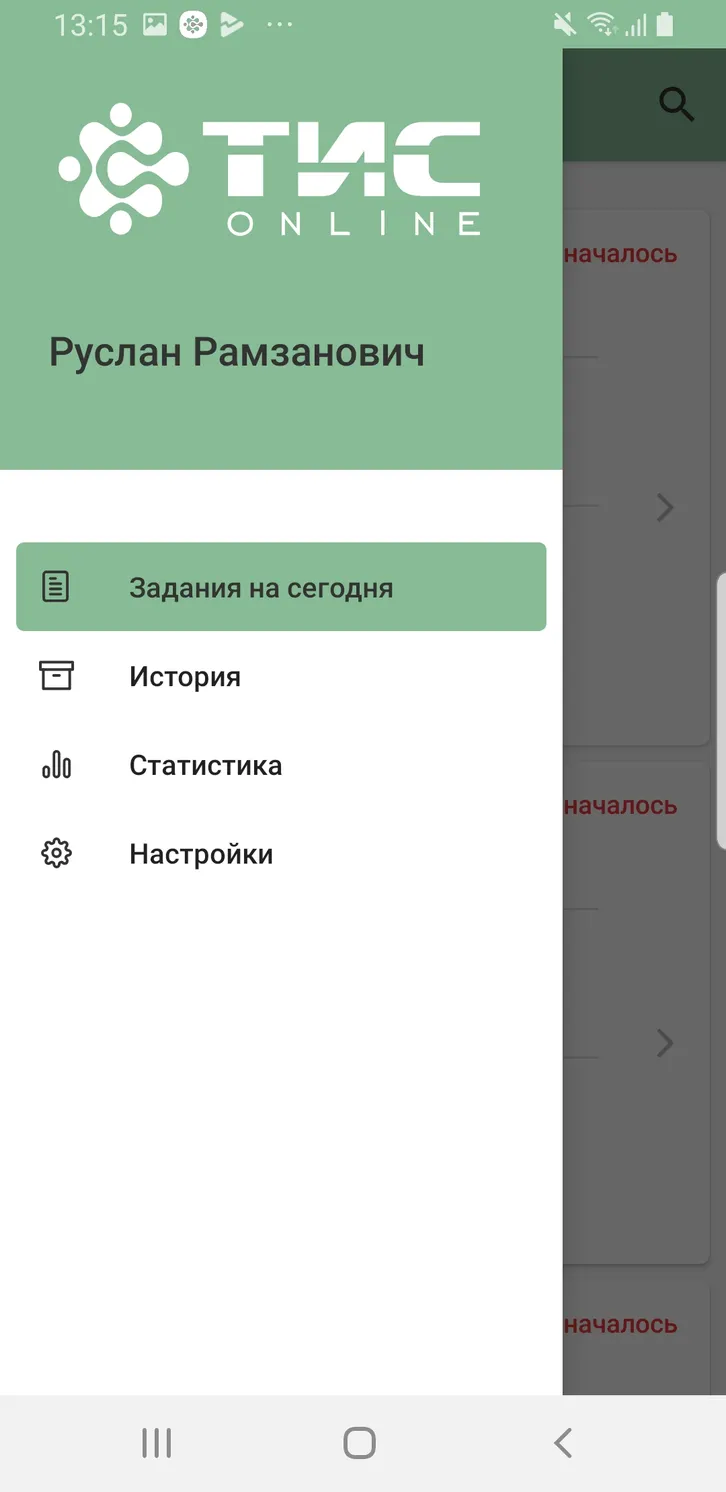
Task: Tap the battery status icon
Action: (665, 24)
